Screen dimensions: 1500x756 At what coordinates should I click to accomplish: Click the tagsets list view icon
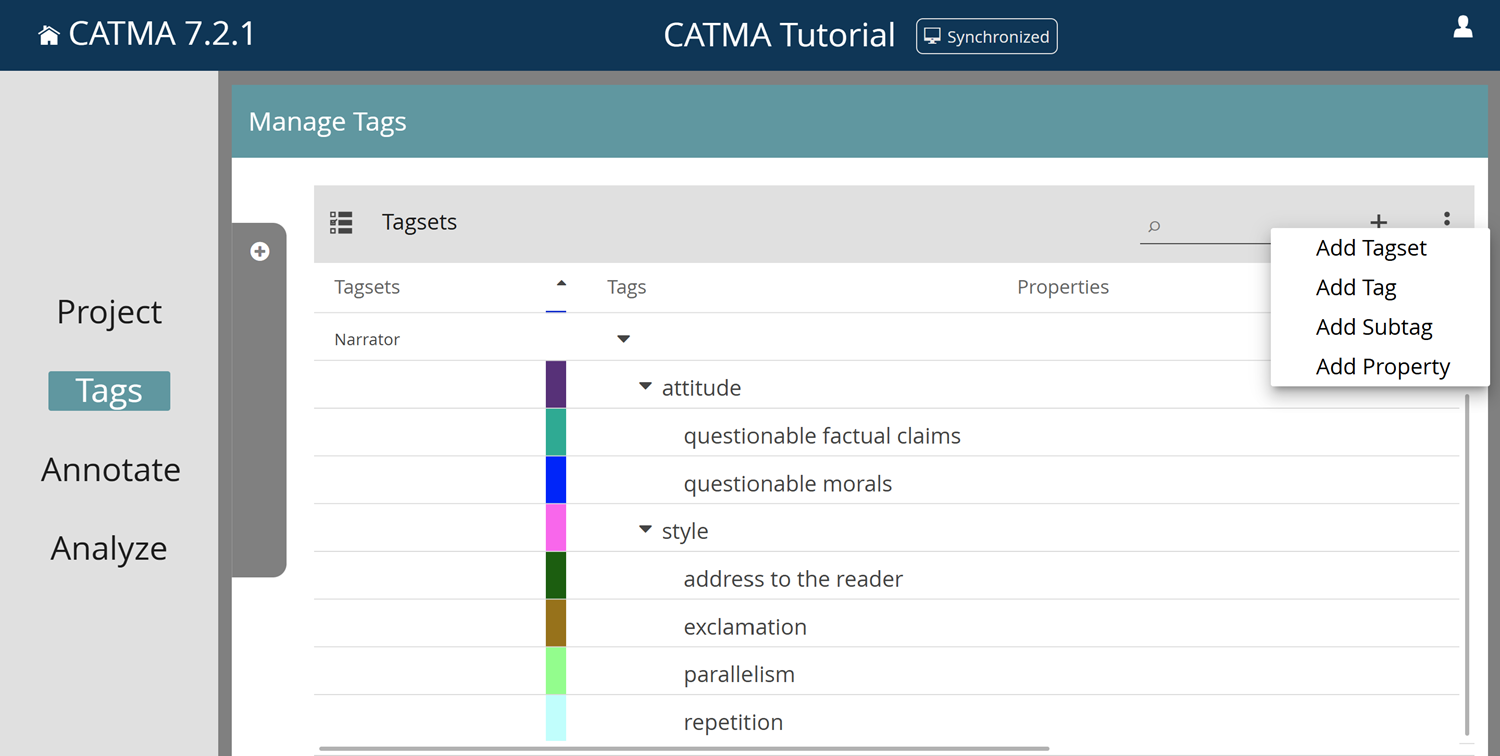pyautogui.click(x=341, y=222)
